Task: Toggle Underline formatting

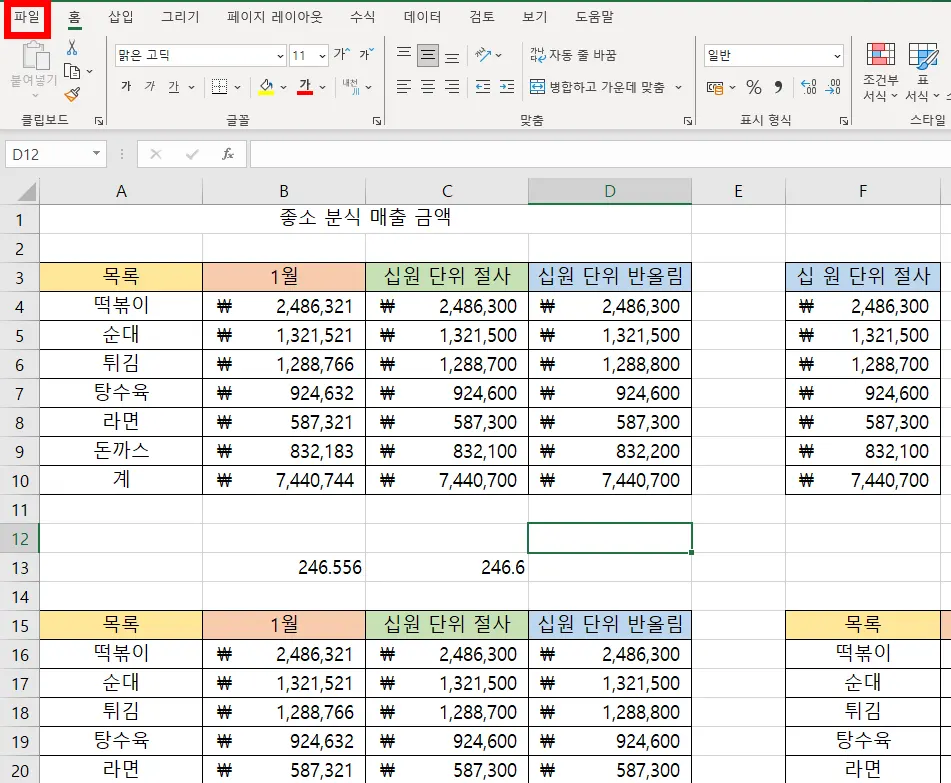Action: (174, 86)
